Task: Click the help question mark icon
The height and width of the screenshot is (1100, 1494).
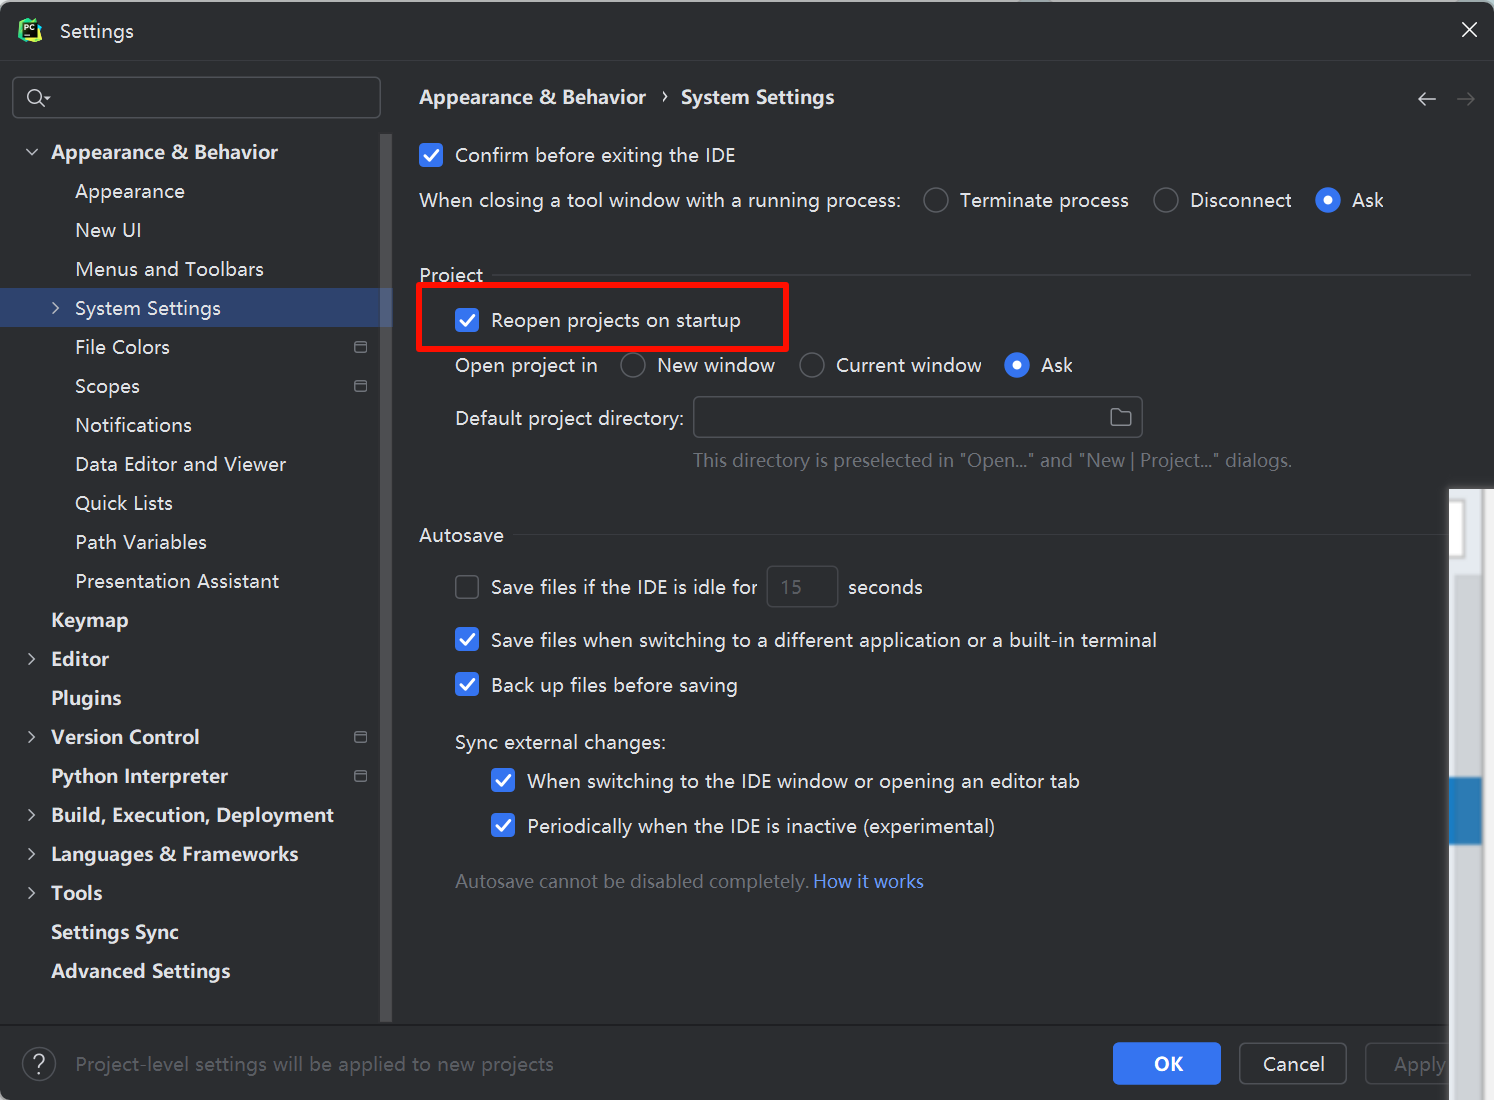Action: (x=39, y=1063)
